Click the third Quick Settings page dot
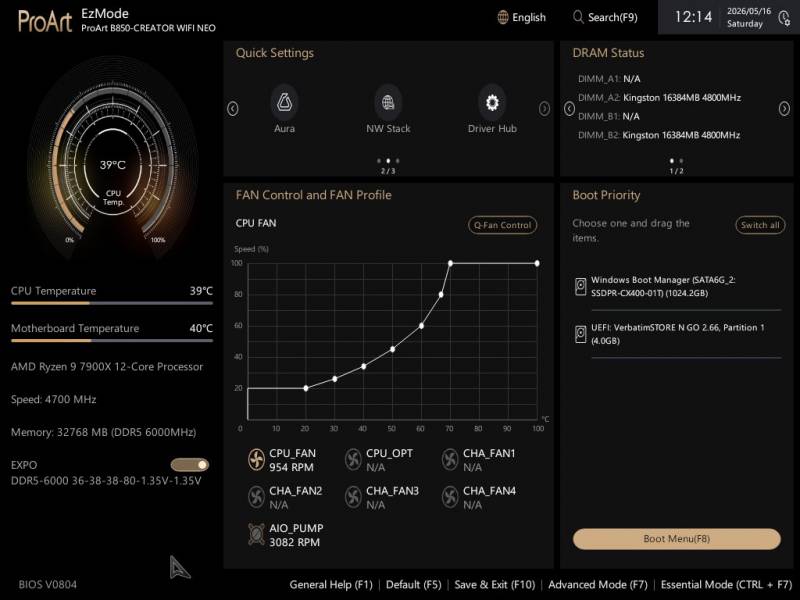 click(x=397, y=161)
